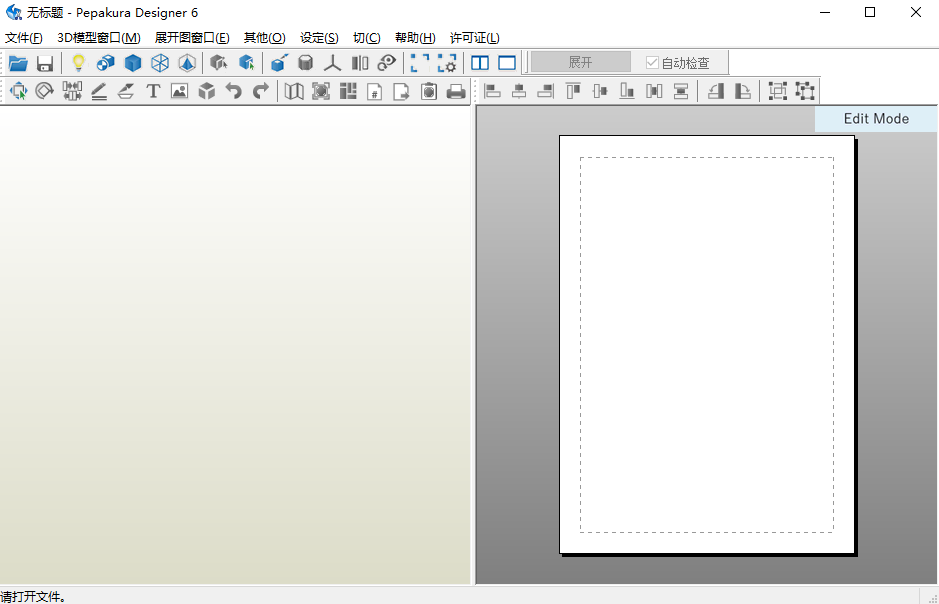The width and height of the screenshot is (939, 604).
Task: Click the solid blue cube icon
Action: pos(132,63)
